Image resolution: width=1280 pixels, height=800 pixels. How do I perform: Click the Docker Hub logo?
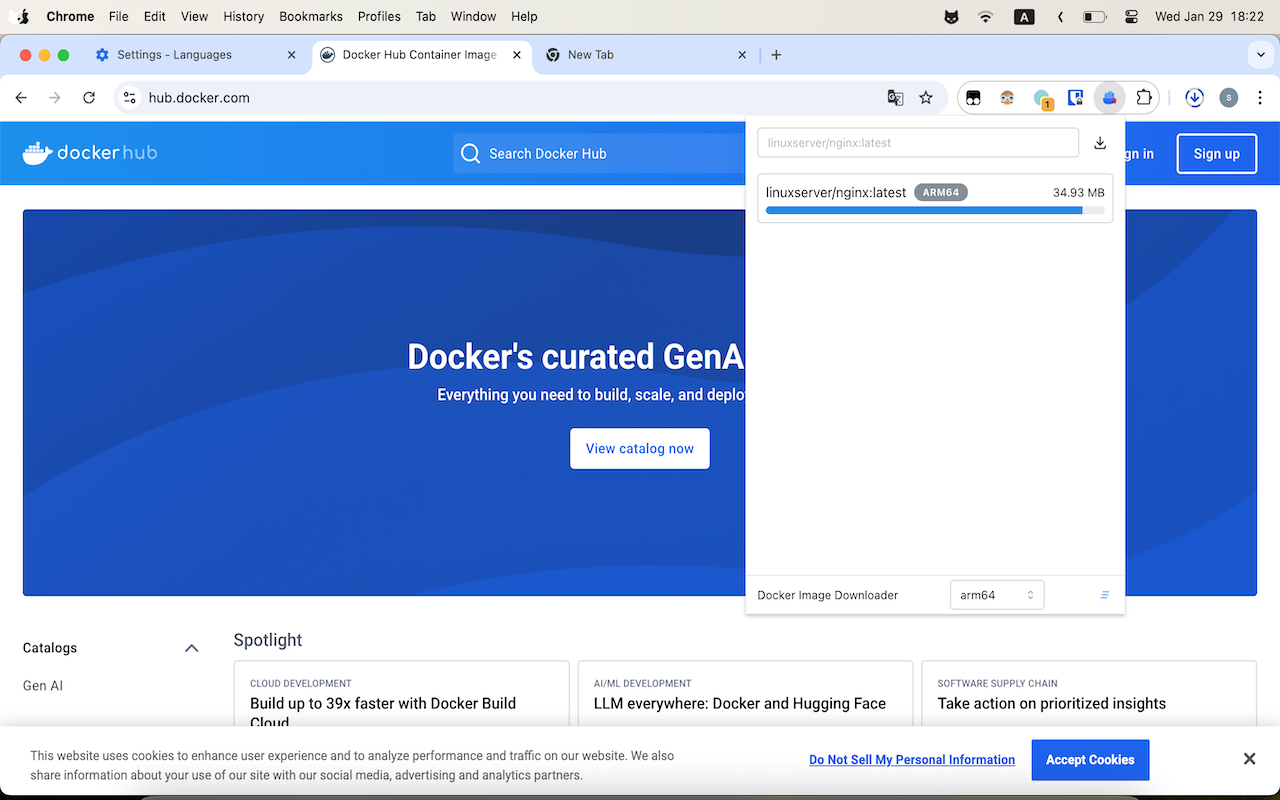click(90, 153)
